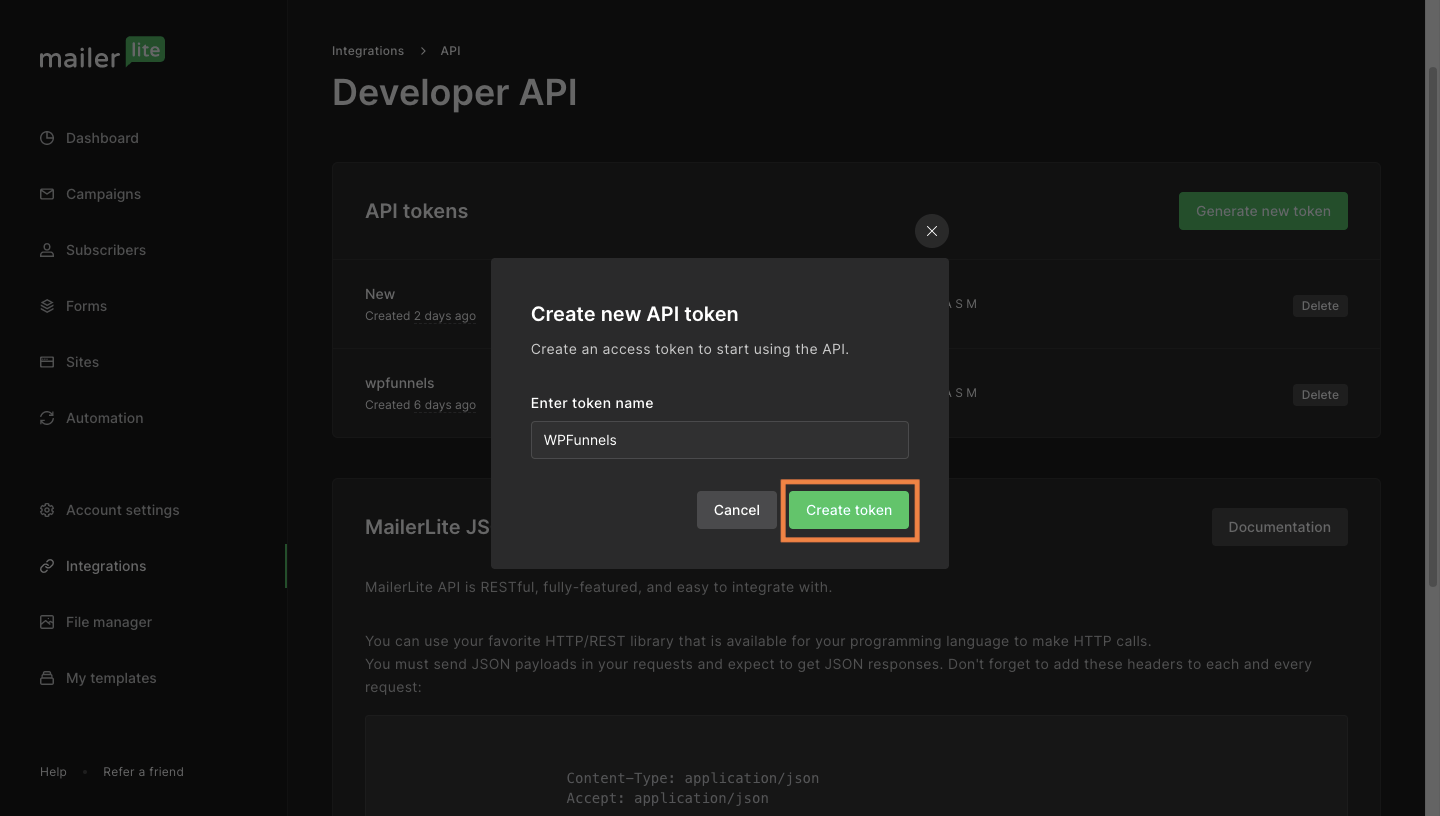Click the Sites card icon

click(x=47, y=362)
